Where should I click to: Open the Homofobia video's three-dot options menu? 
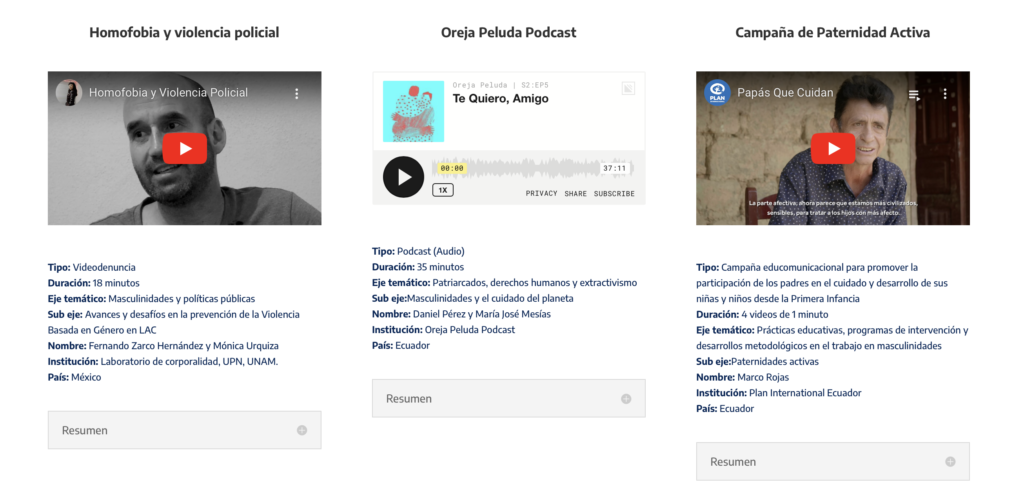point(296,93)
